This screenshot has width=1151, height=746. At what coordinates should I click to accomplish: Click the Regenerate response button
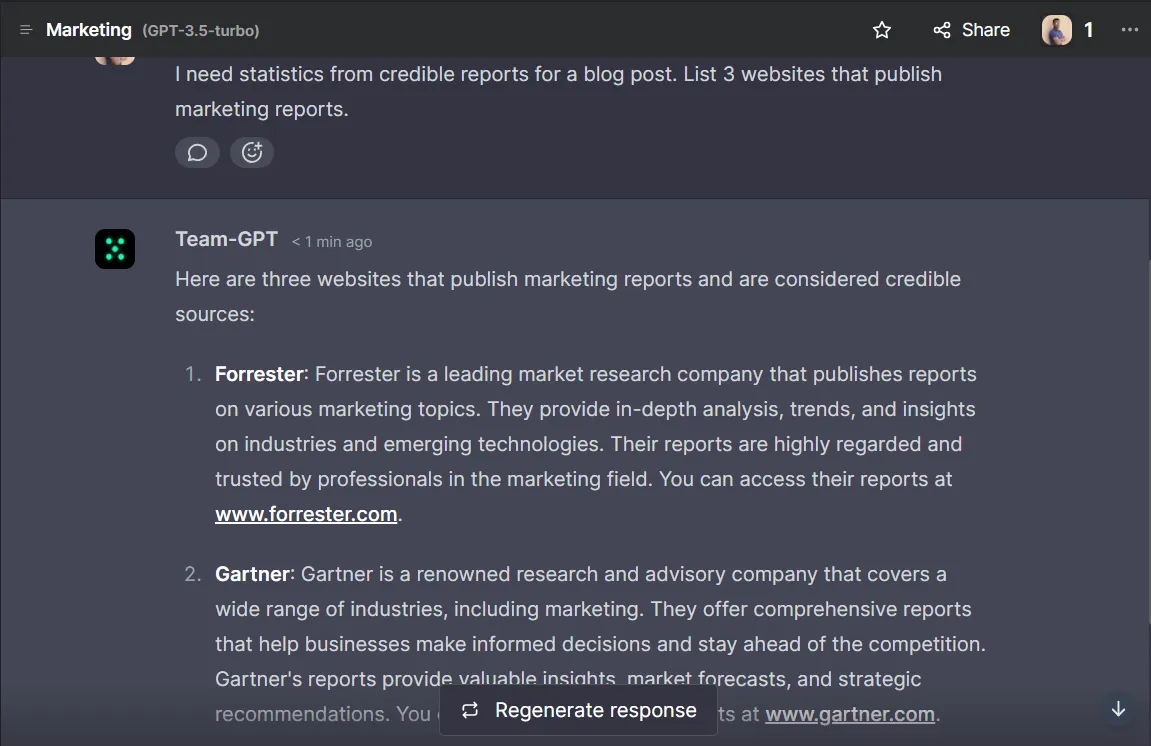(578, 710)
